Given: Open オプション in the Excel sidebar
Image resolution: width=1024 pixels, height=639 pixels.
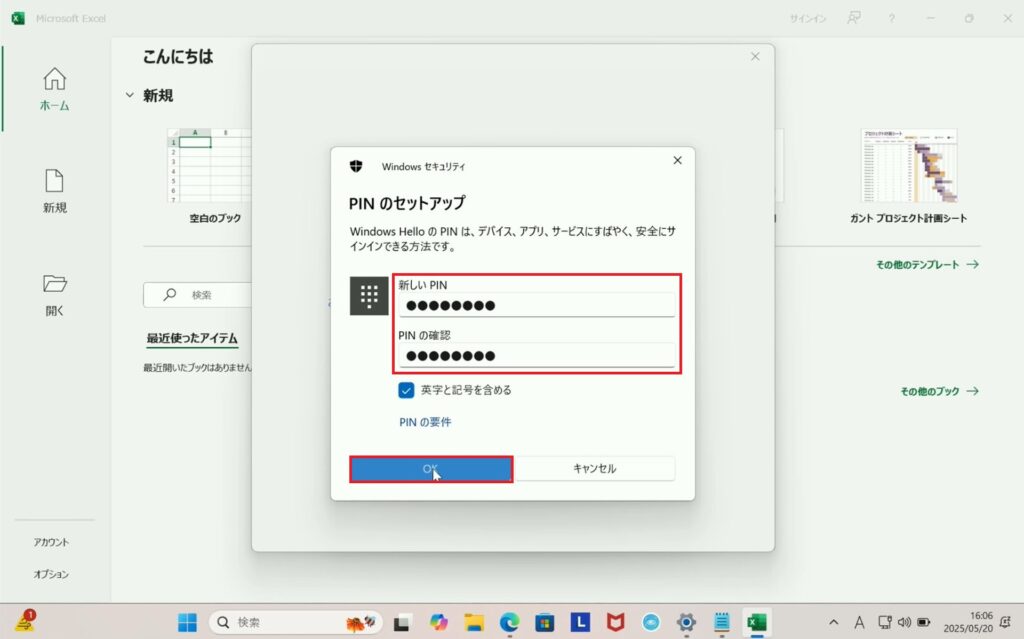Looking at the screenshot, I should (x=51, y=574).
